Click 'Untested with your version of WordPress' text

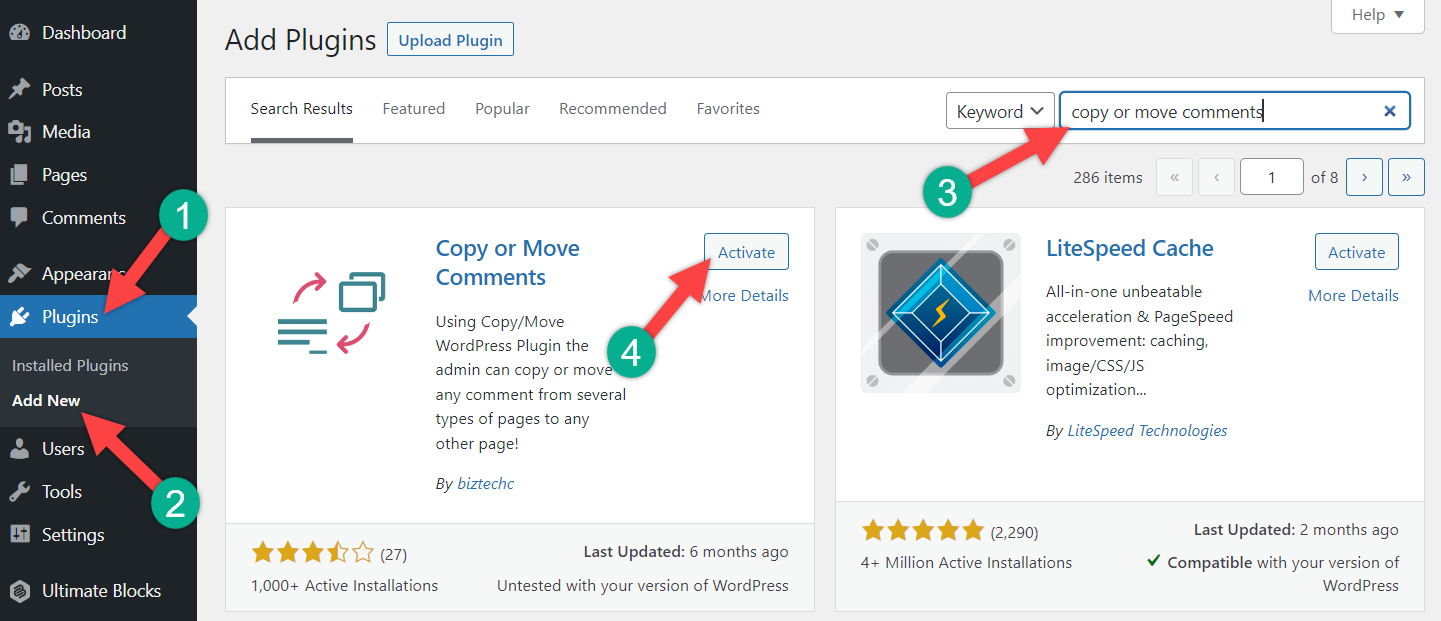pyautogui.click(x=643, y=585)
